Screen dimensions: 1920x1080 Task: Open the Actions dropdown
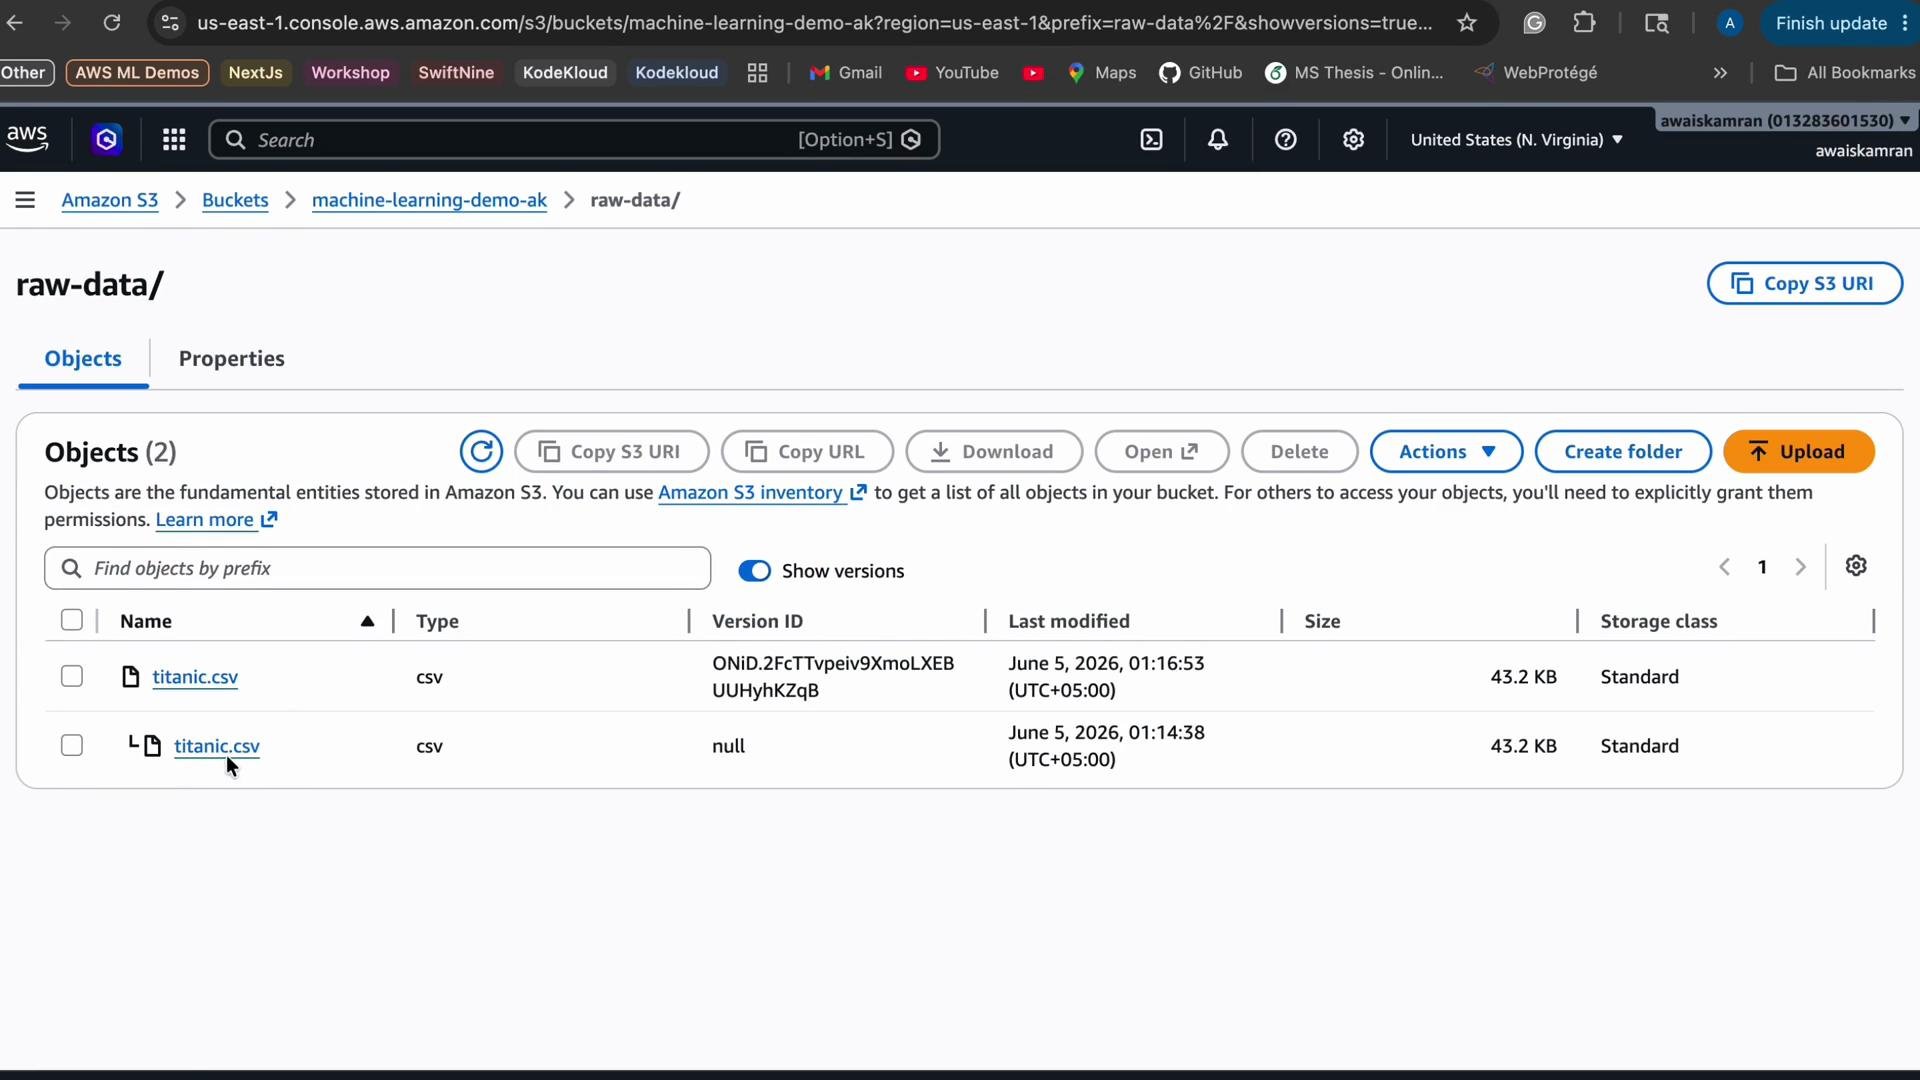1446,452
